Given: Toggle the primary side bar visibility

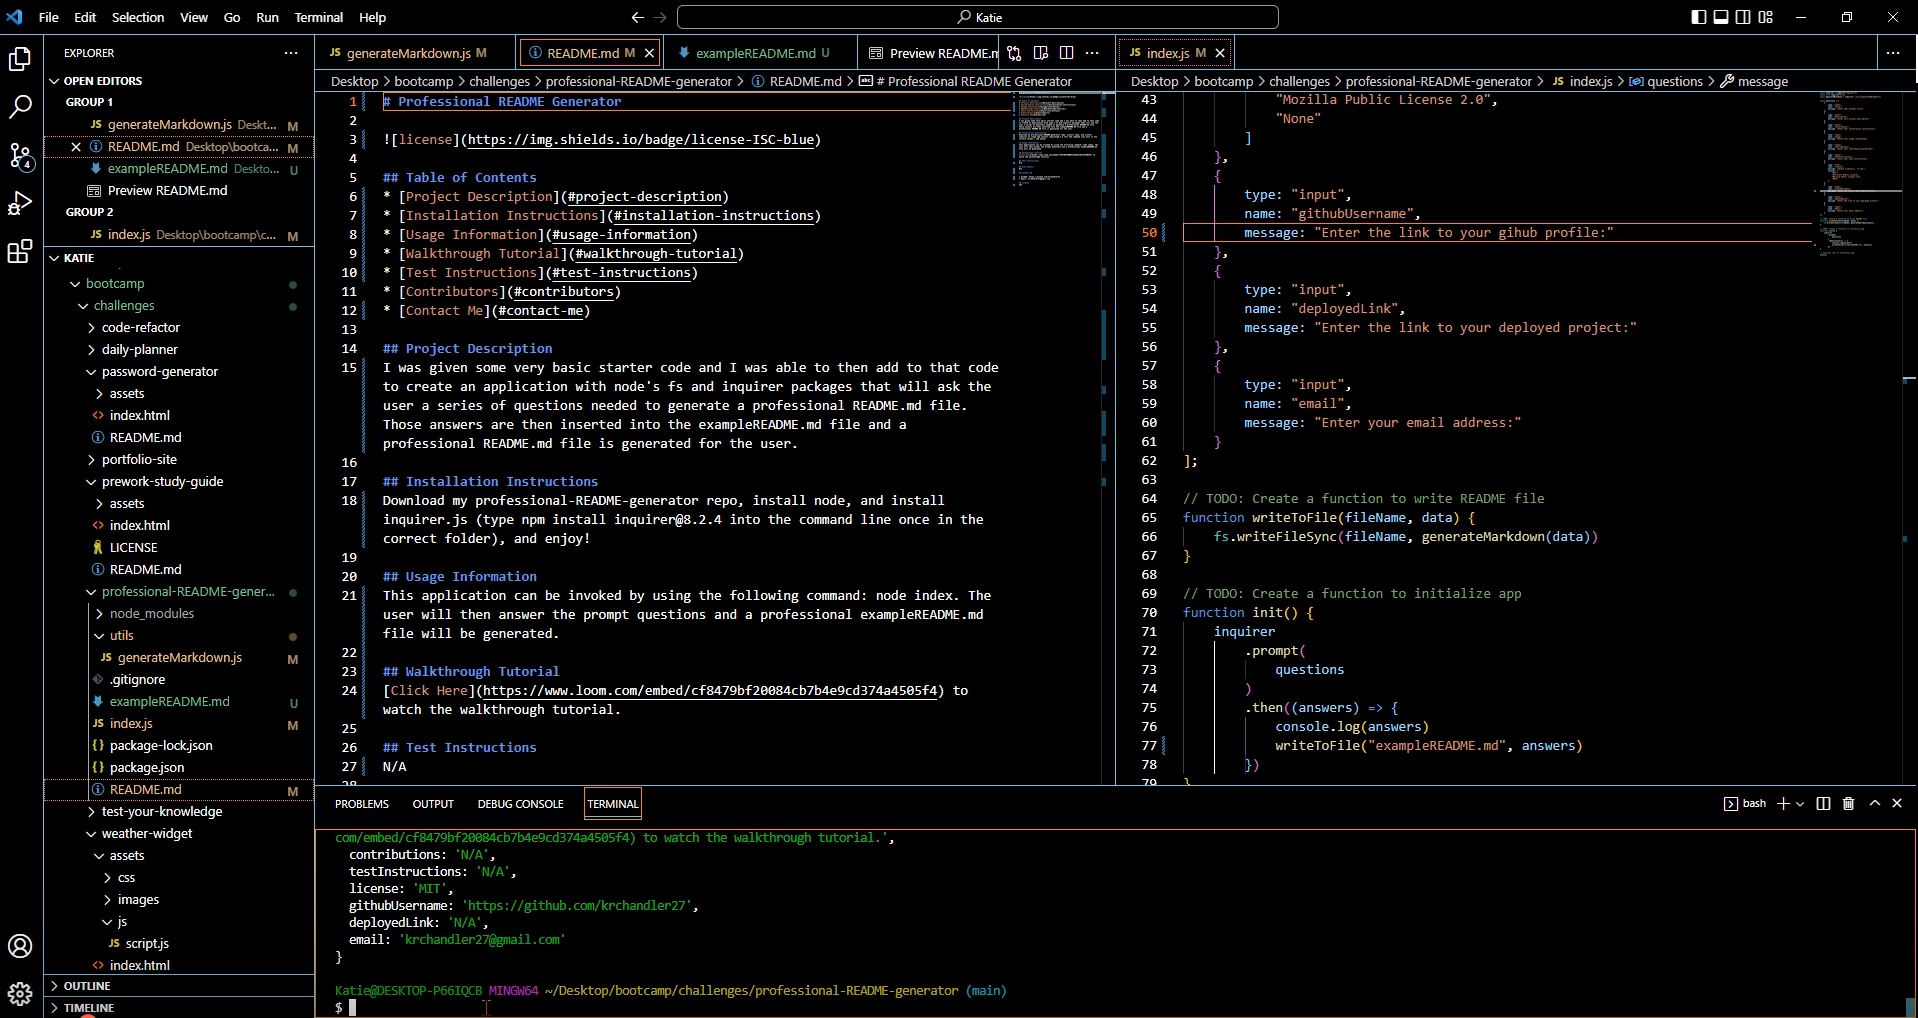Looking at the screenshot, I should tap(1697, 17).
